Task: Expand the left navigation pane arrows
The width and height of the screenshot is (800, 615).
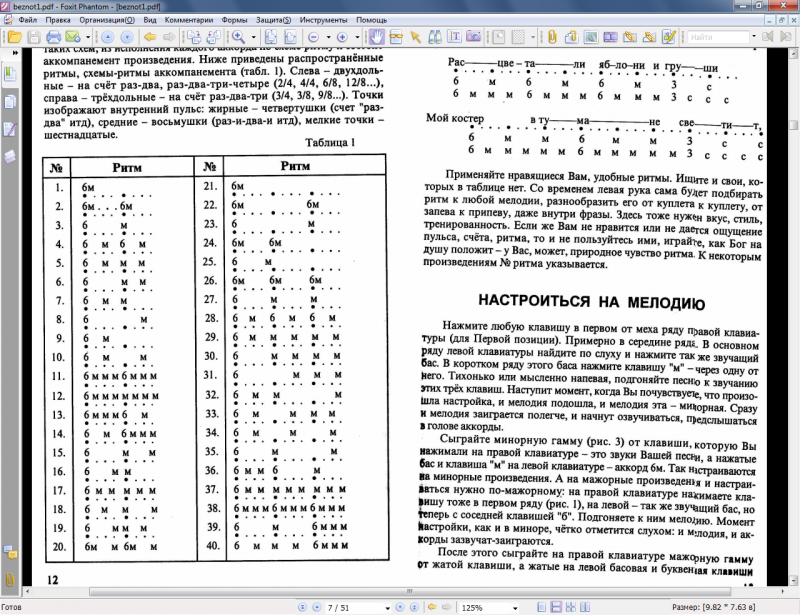Action: (x=15, y=53)
